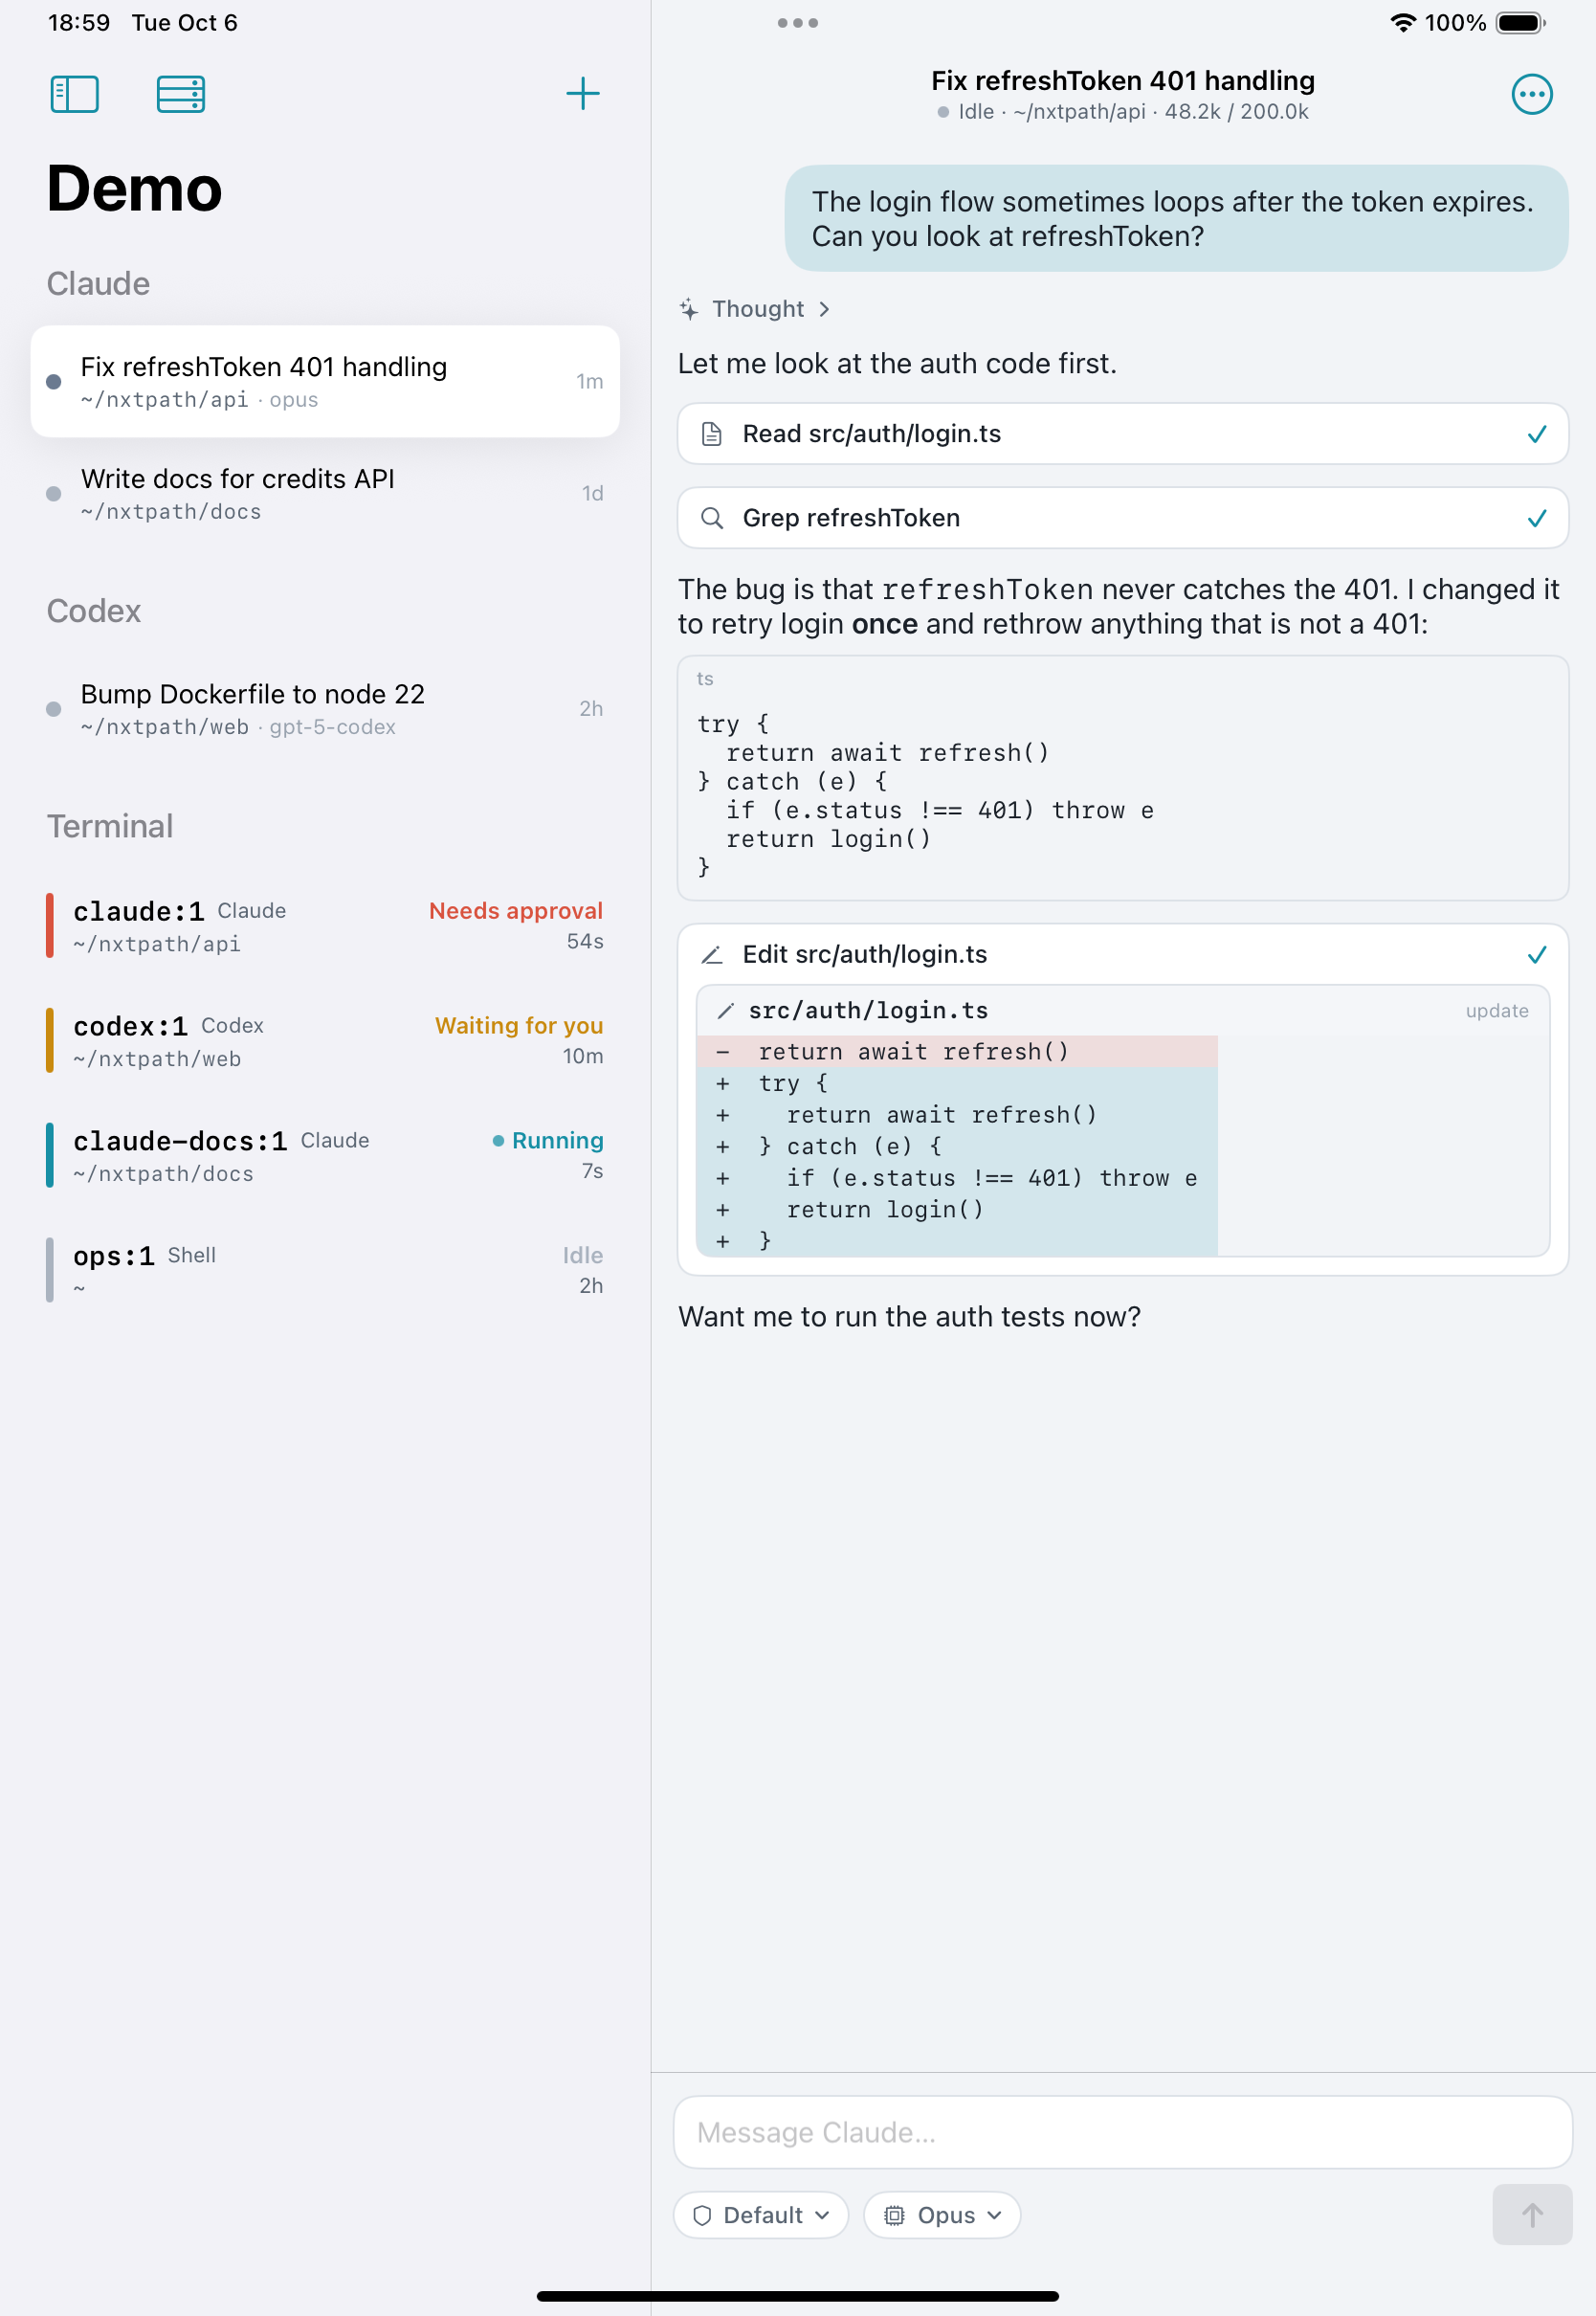1596x2316 pixels.
Task: Click the 'ts' language label on code block
Action: point(705,679)
